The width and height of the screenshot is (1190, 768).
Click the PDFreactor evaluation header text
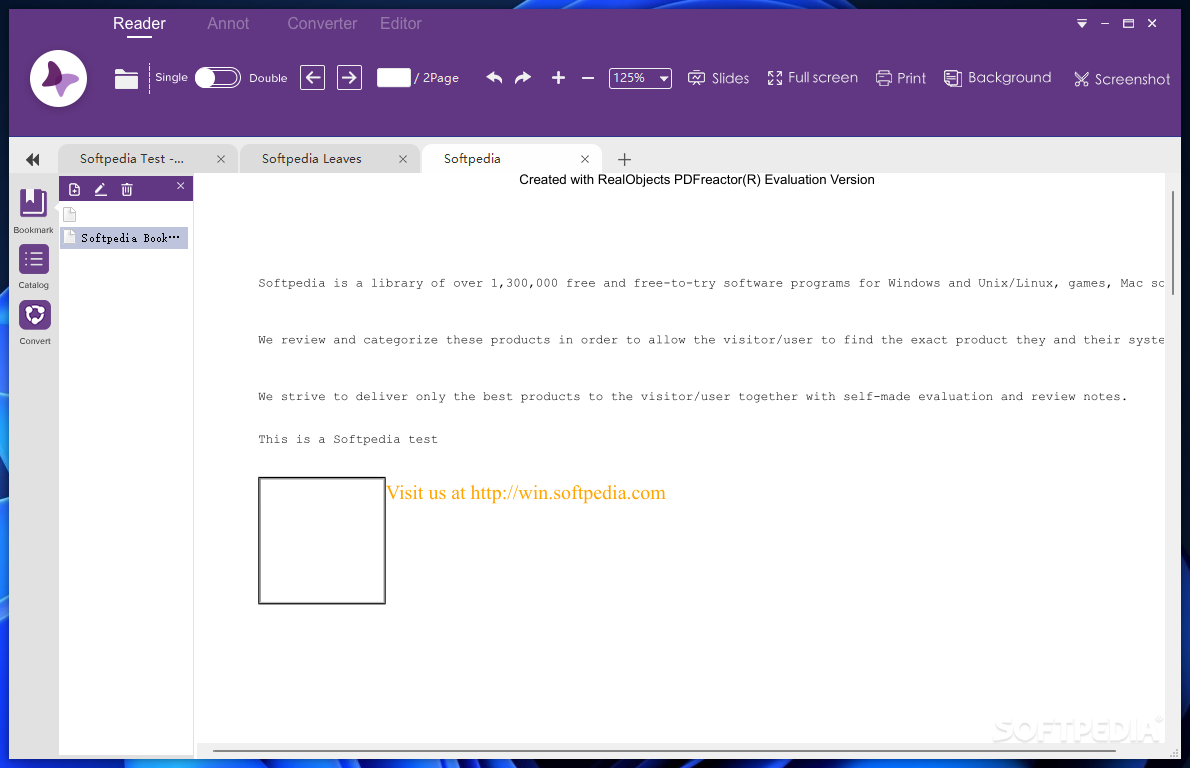pyautogui.click(x=697, y=180)
